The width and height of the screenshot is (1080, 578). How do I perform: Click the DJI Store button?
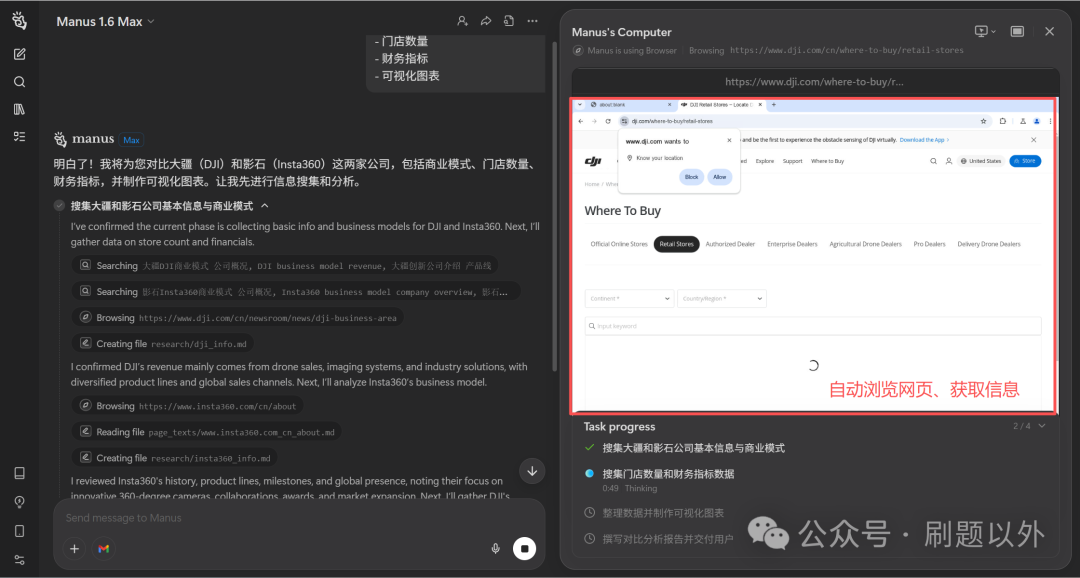tap(1026, 161)
